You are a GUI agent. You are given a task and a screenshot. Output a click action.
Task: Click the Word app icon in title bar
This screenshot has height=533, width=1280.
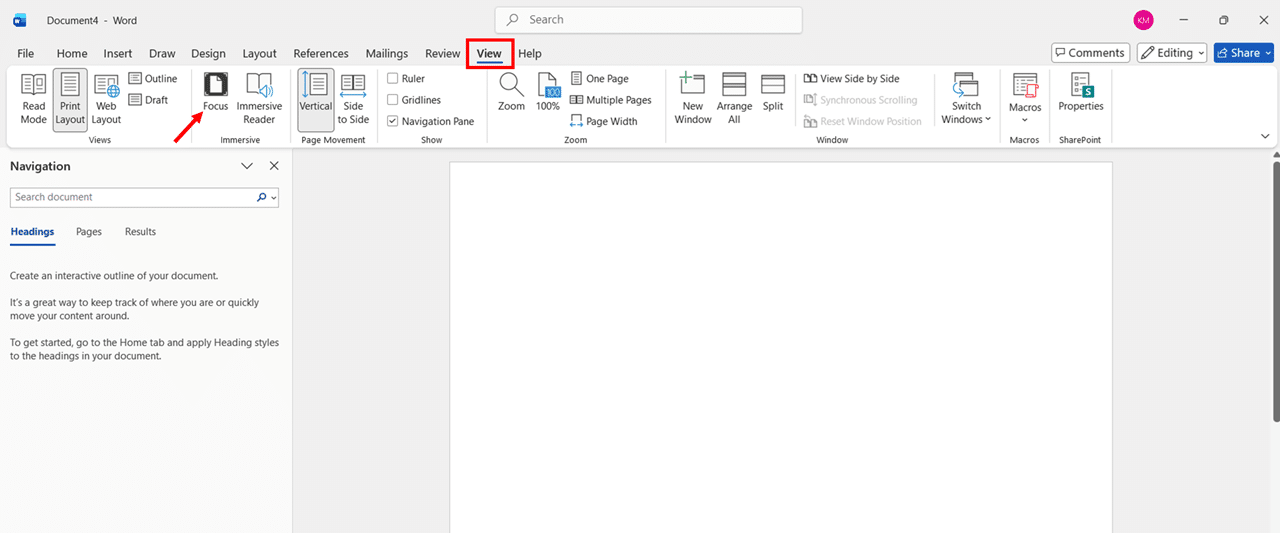pyautogui.click(x=20, y=20)
